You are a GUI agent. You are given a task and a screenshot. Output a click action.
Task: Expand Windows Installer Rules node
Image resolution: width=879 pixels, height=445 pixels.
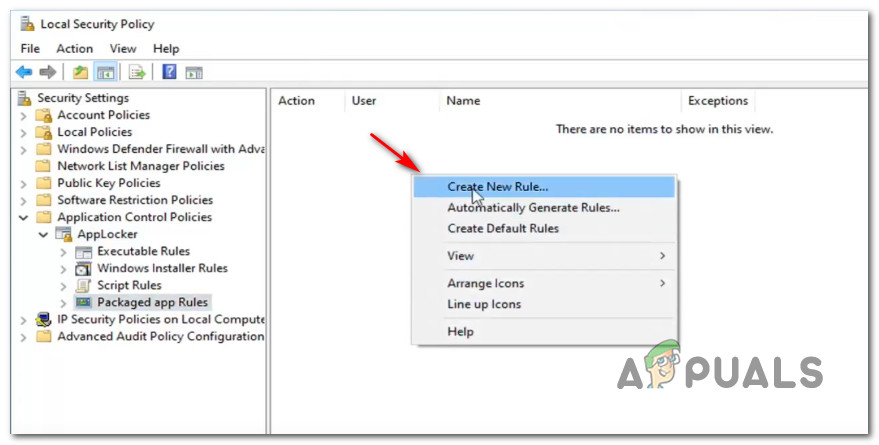(63, 269)
